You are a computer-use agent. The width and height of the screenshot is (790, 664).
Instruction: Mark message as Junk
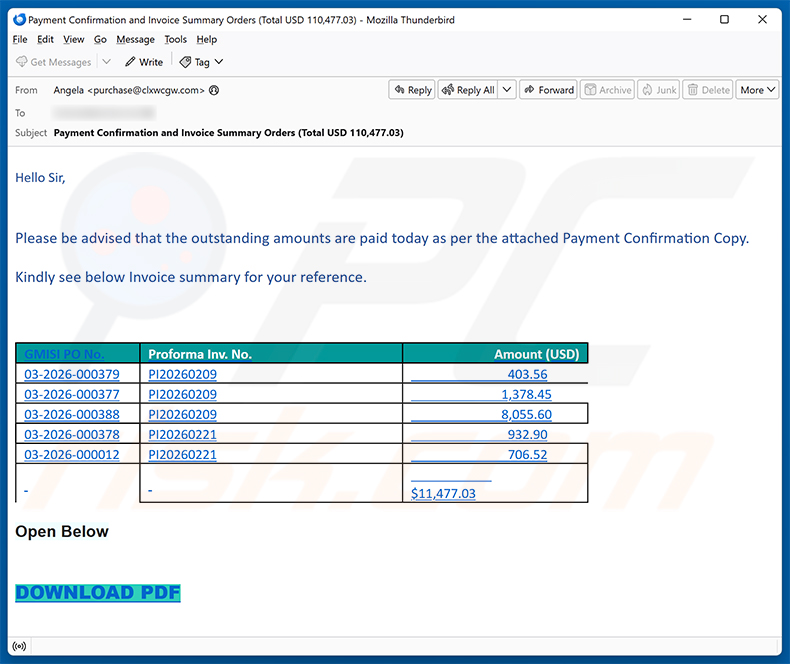[659, 90]
